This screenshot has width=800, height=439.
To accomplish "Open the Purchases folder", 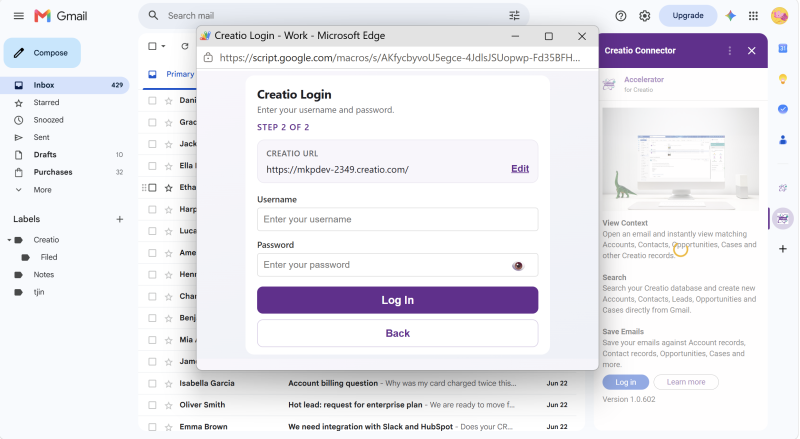I will click(53, 172).
